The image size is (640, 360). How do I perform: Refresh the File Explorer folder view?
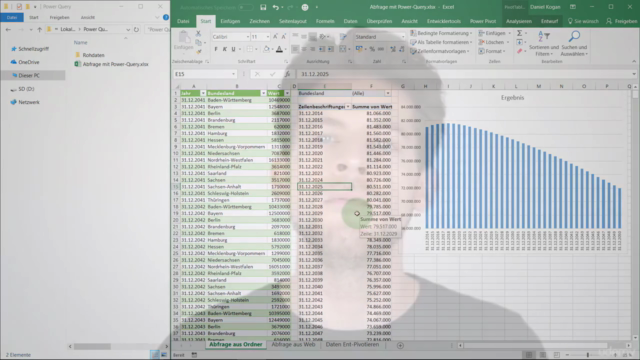(136, 29)
